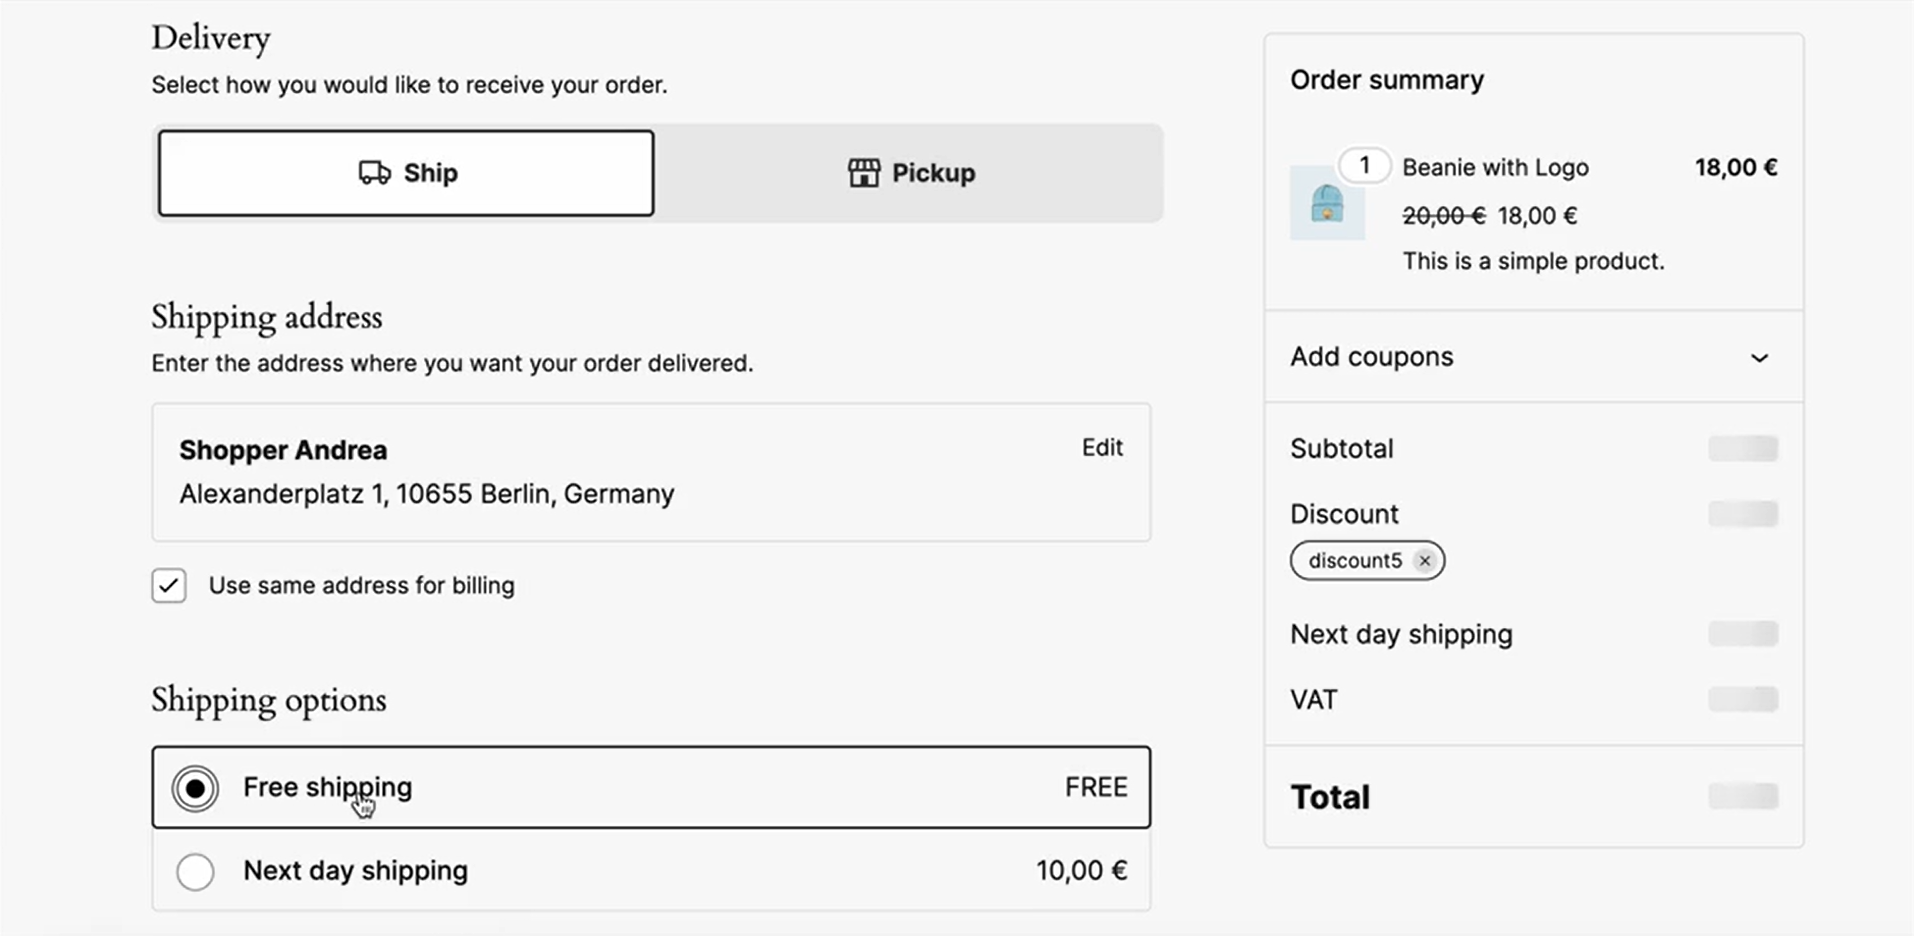Image resolution: width=1914 pixels, height=936 pixels.
Task: Open the Add coupons section
Action: [x=1372, y=357]
